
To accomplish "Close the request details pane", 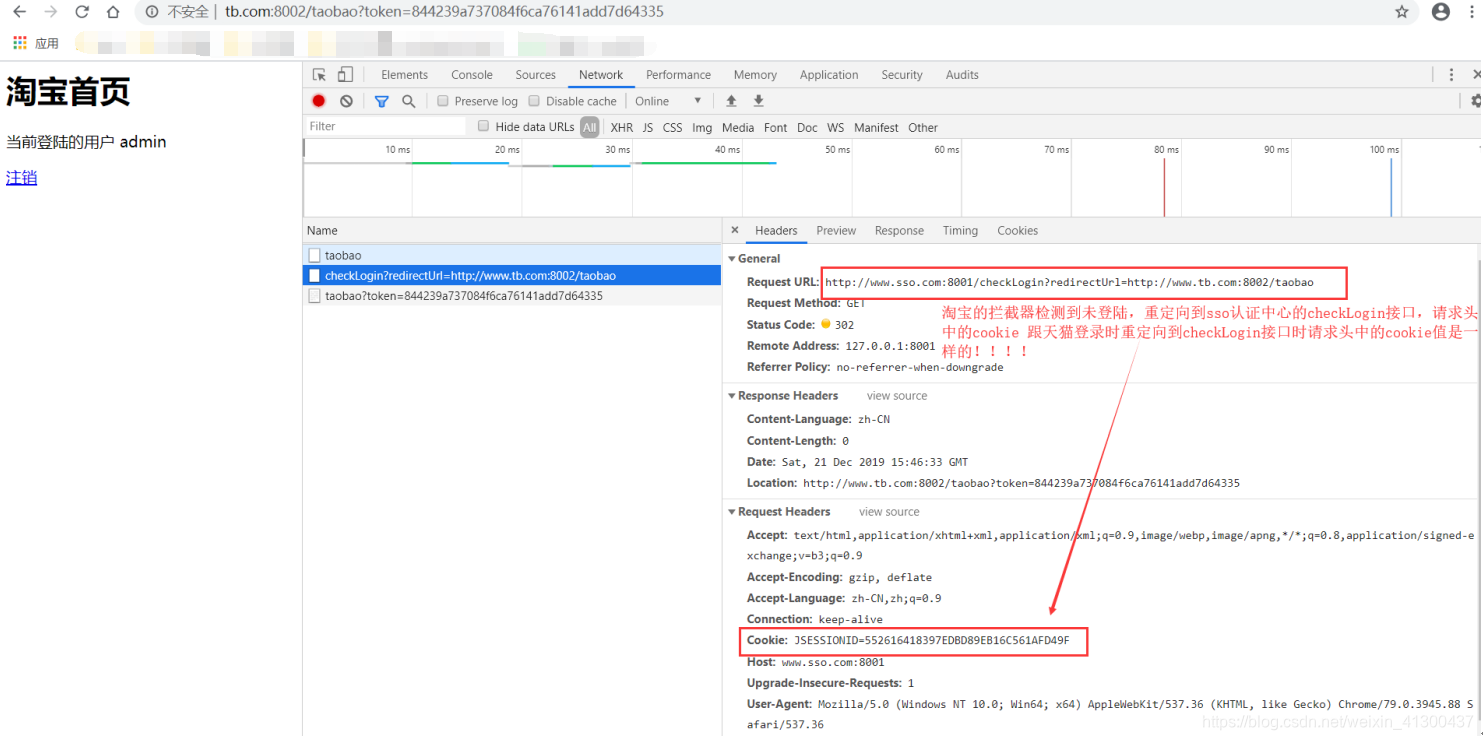I will tap(735, 230).
